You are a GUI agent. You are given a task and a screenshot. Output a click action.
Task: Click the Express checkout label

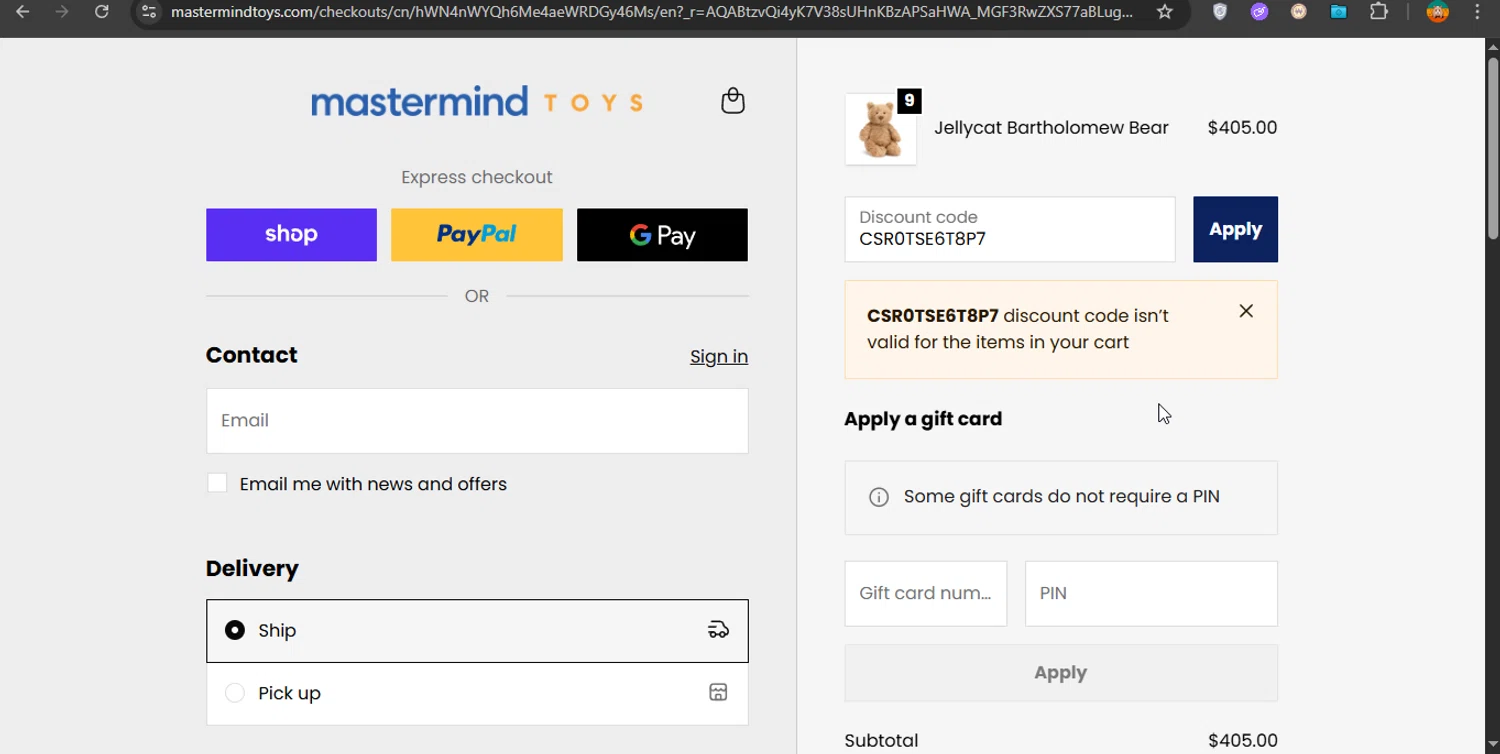pyautogui.click(x=477, y=177)
